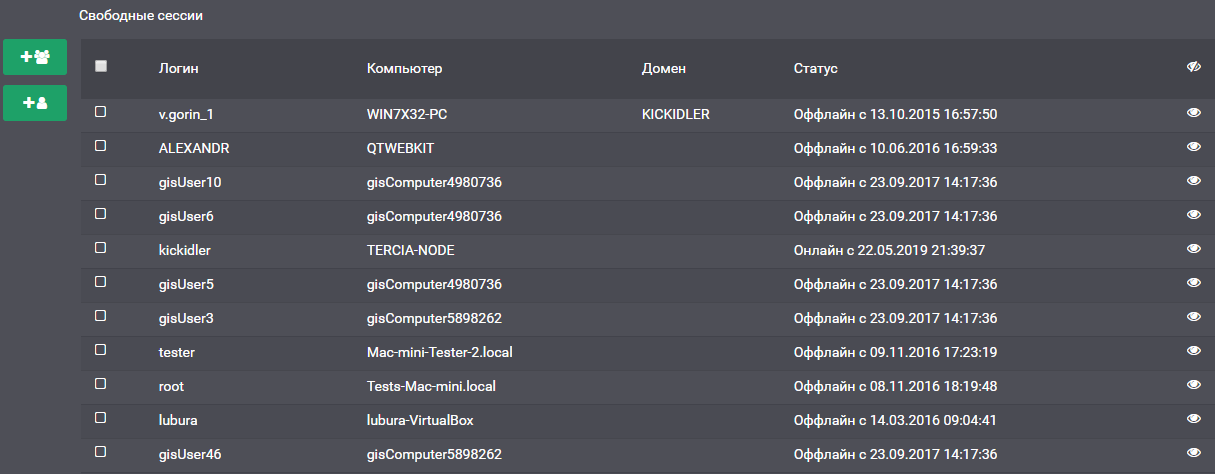This screenshot has width=1215, height=474.
Task: Click eye icon for lubura session
Action: [x=1193, y=419]
